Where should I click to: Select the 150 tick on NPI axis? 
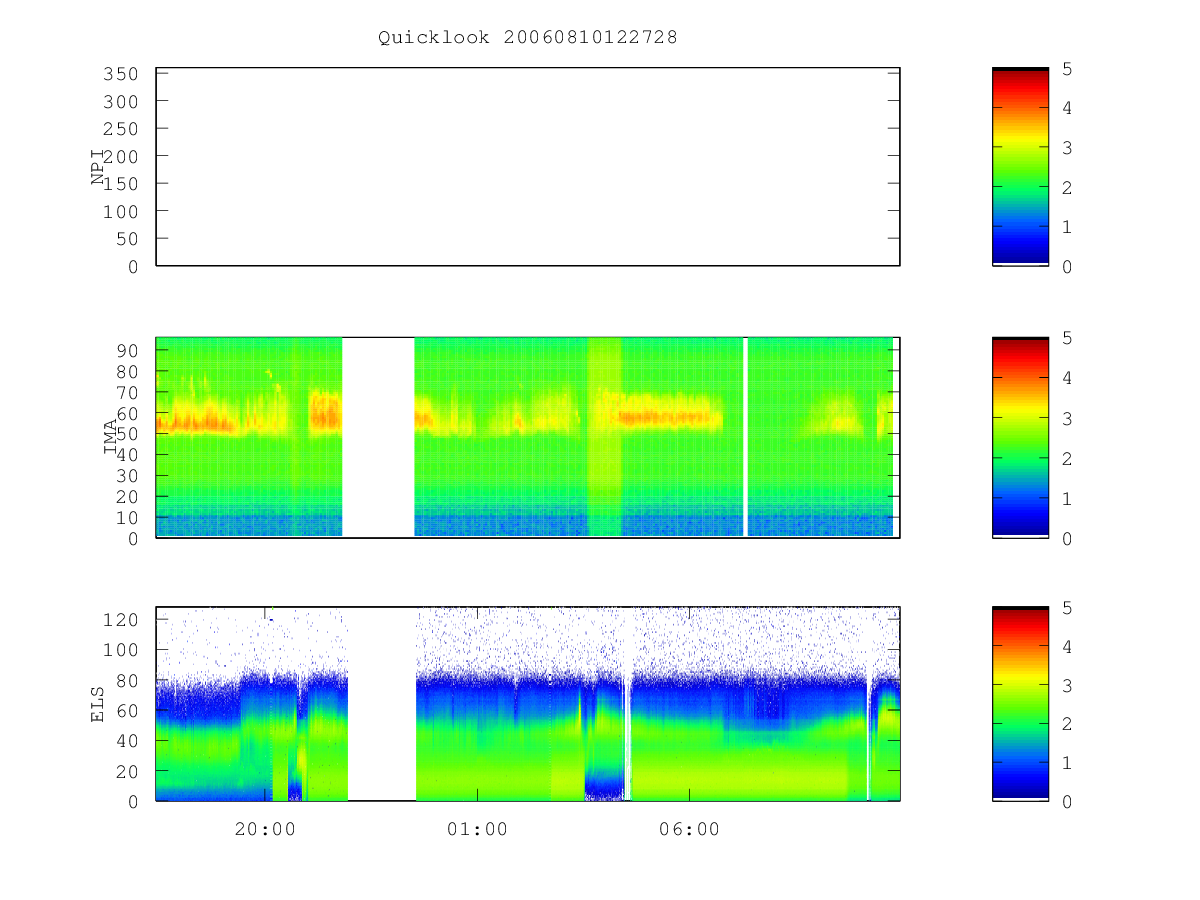click(120, 184)
